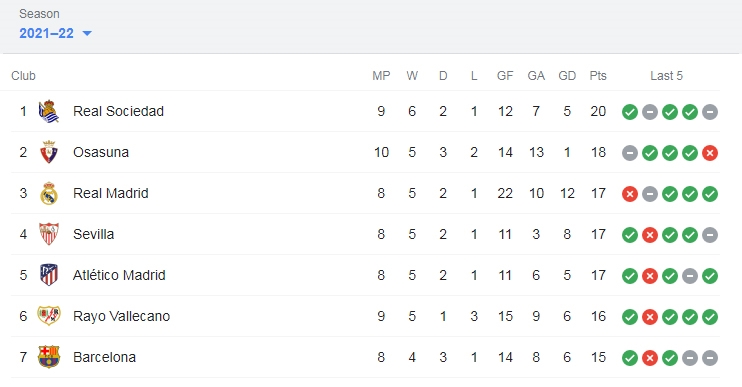Click the Atlético Madrid club crest
This screenshot has width=742, height=387.
coord(49,275)
